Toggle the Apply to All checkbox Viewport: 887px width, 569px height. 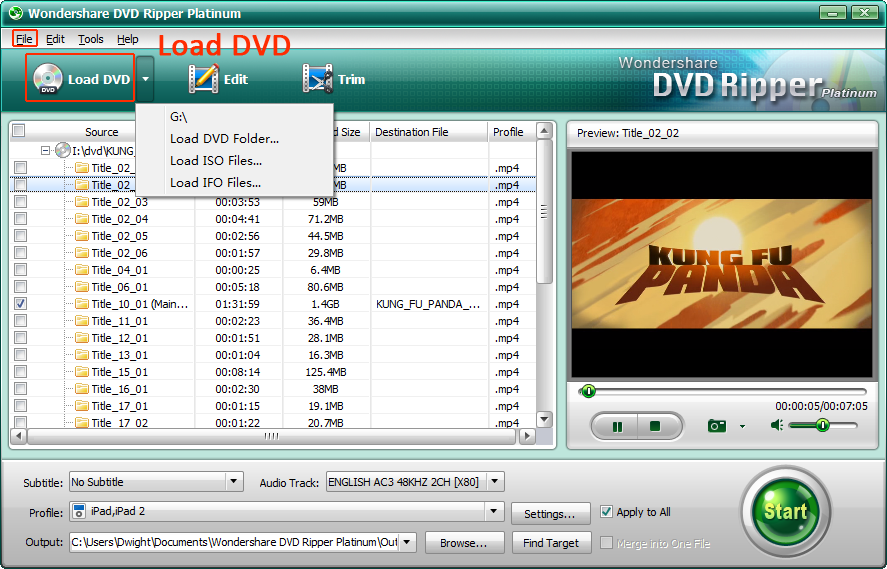point(606,512)
